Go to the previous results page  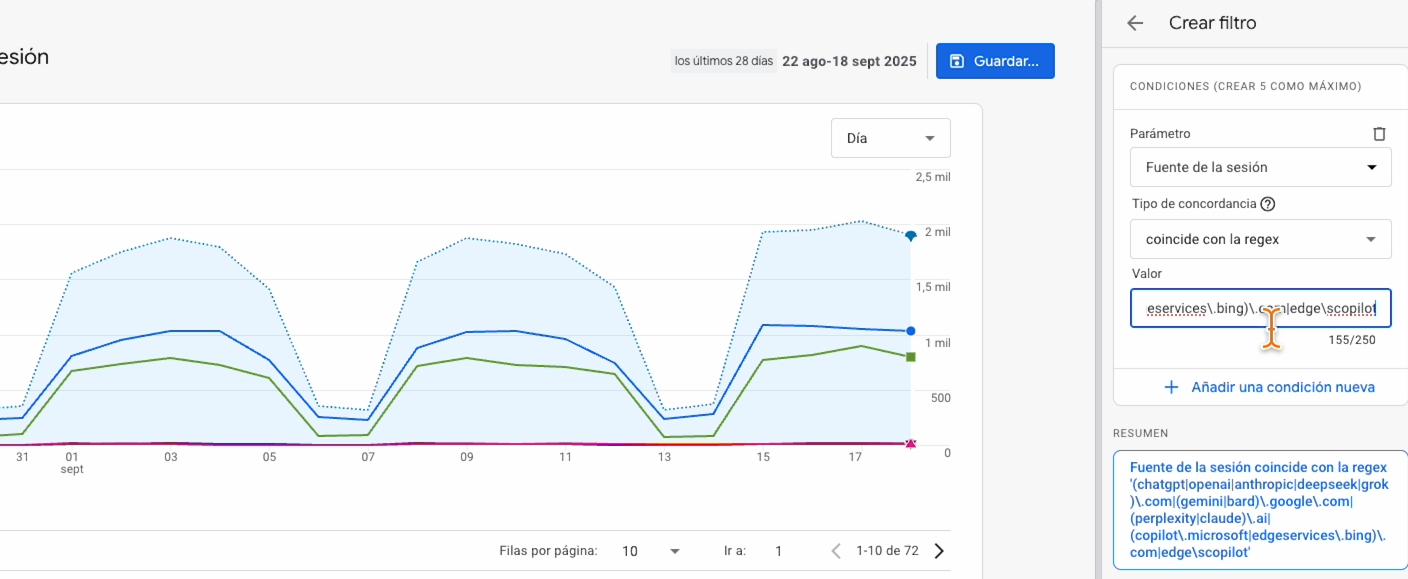coord(836,551)
